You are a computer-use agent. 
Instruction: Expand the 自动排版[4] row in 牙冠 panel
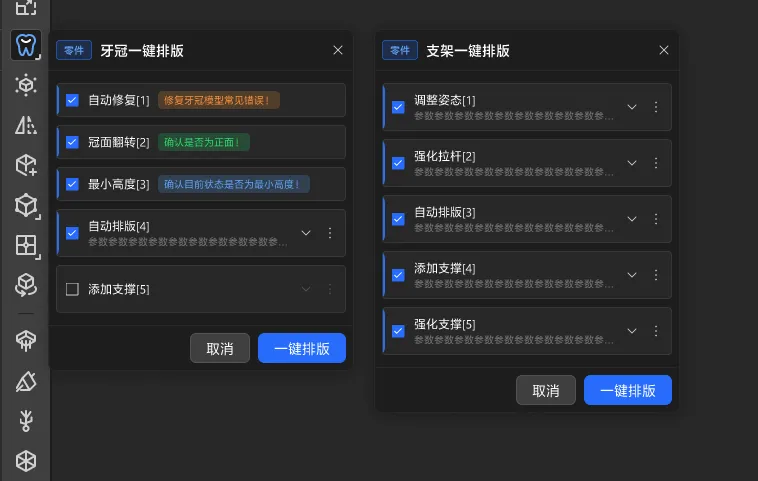tap(306, 233)
